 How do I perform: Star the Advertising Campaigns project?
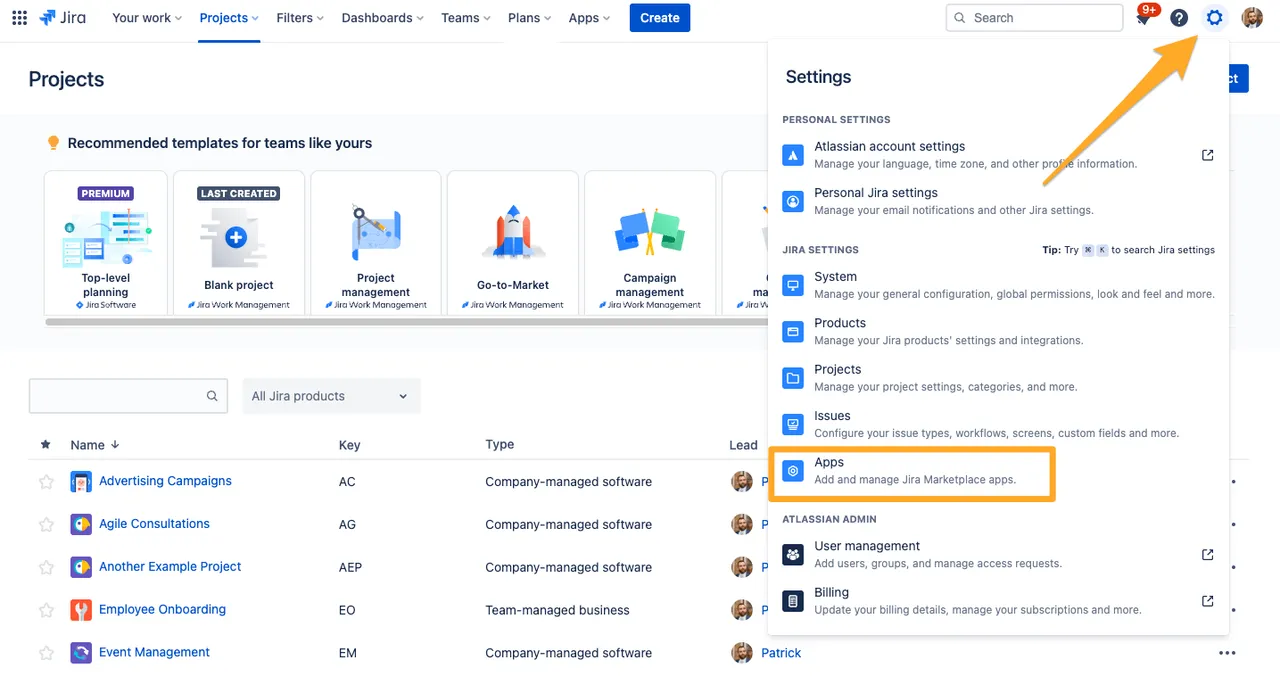[x=46, y=482]
